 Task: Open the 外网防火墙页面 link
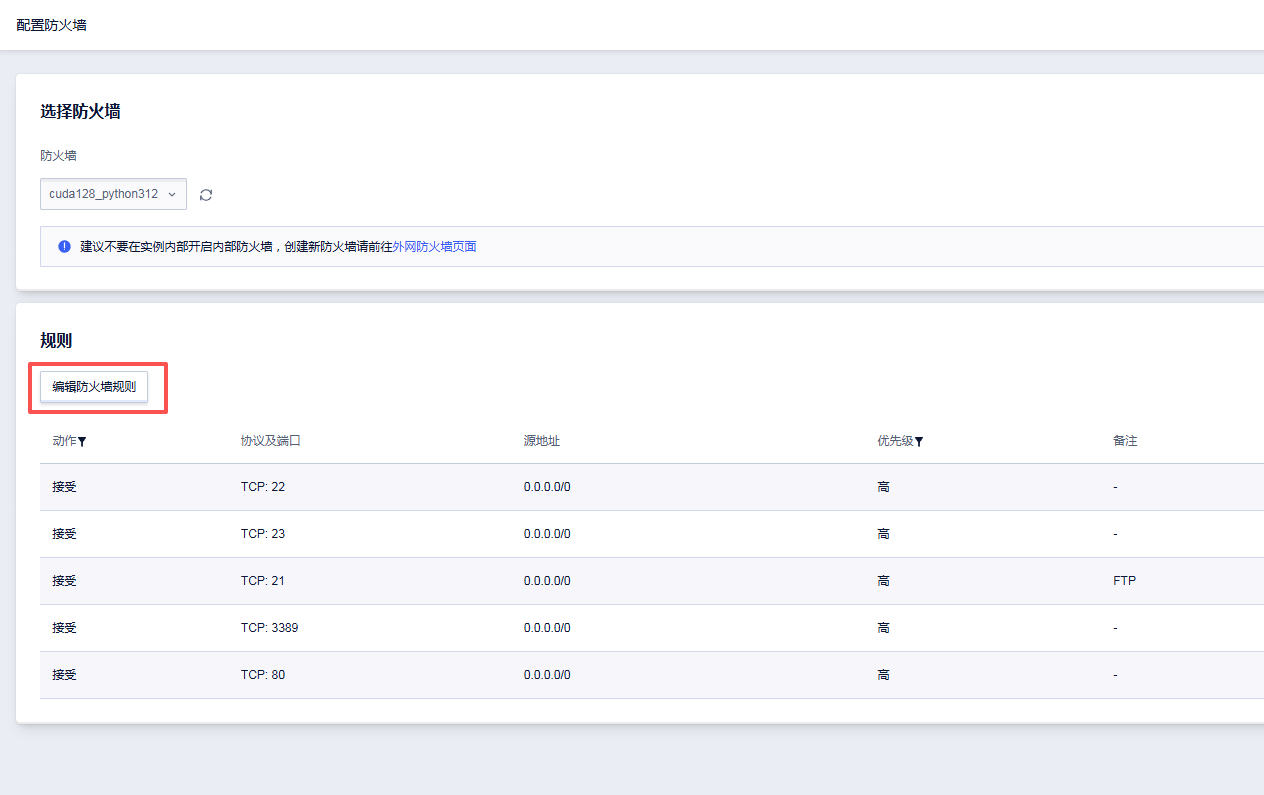click(434, 246)
